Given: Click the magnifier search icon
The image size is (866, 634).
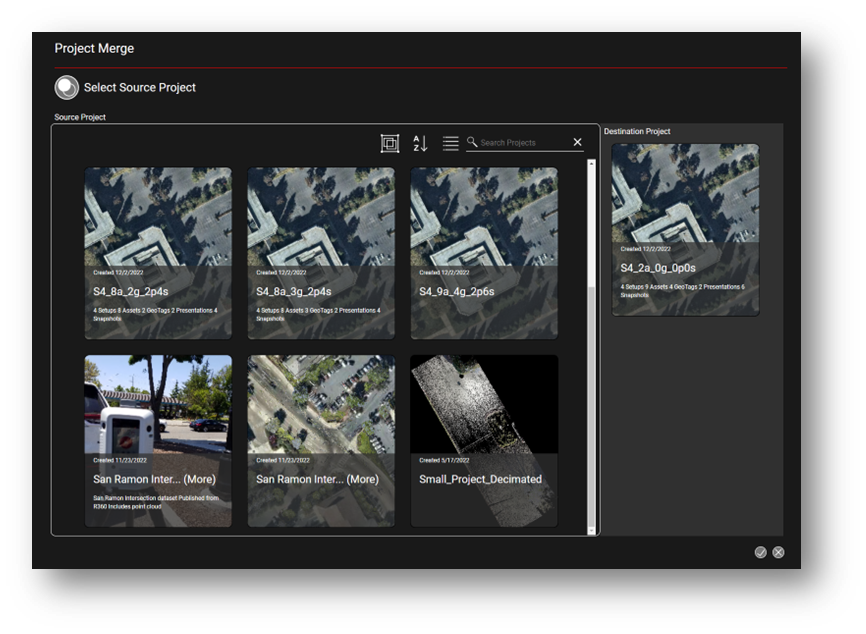Looking at the screenshot, I should [x=472, y=142].
